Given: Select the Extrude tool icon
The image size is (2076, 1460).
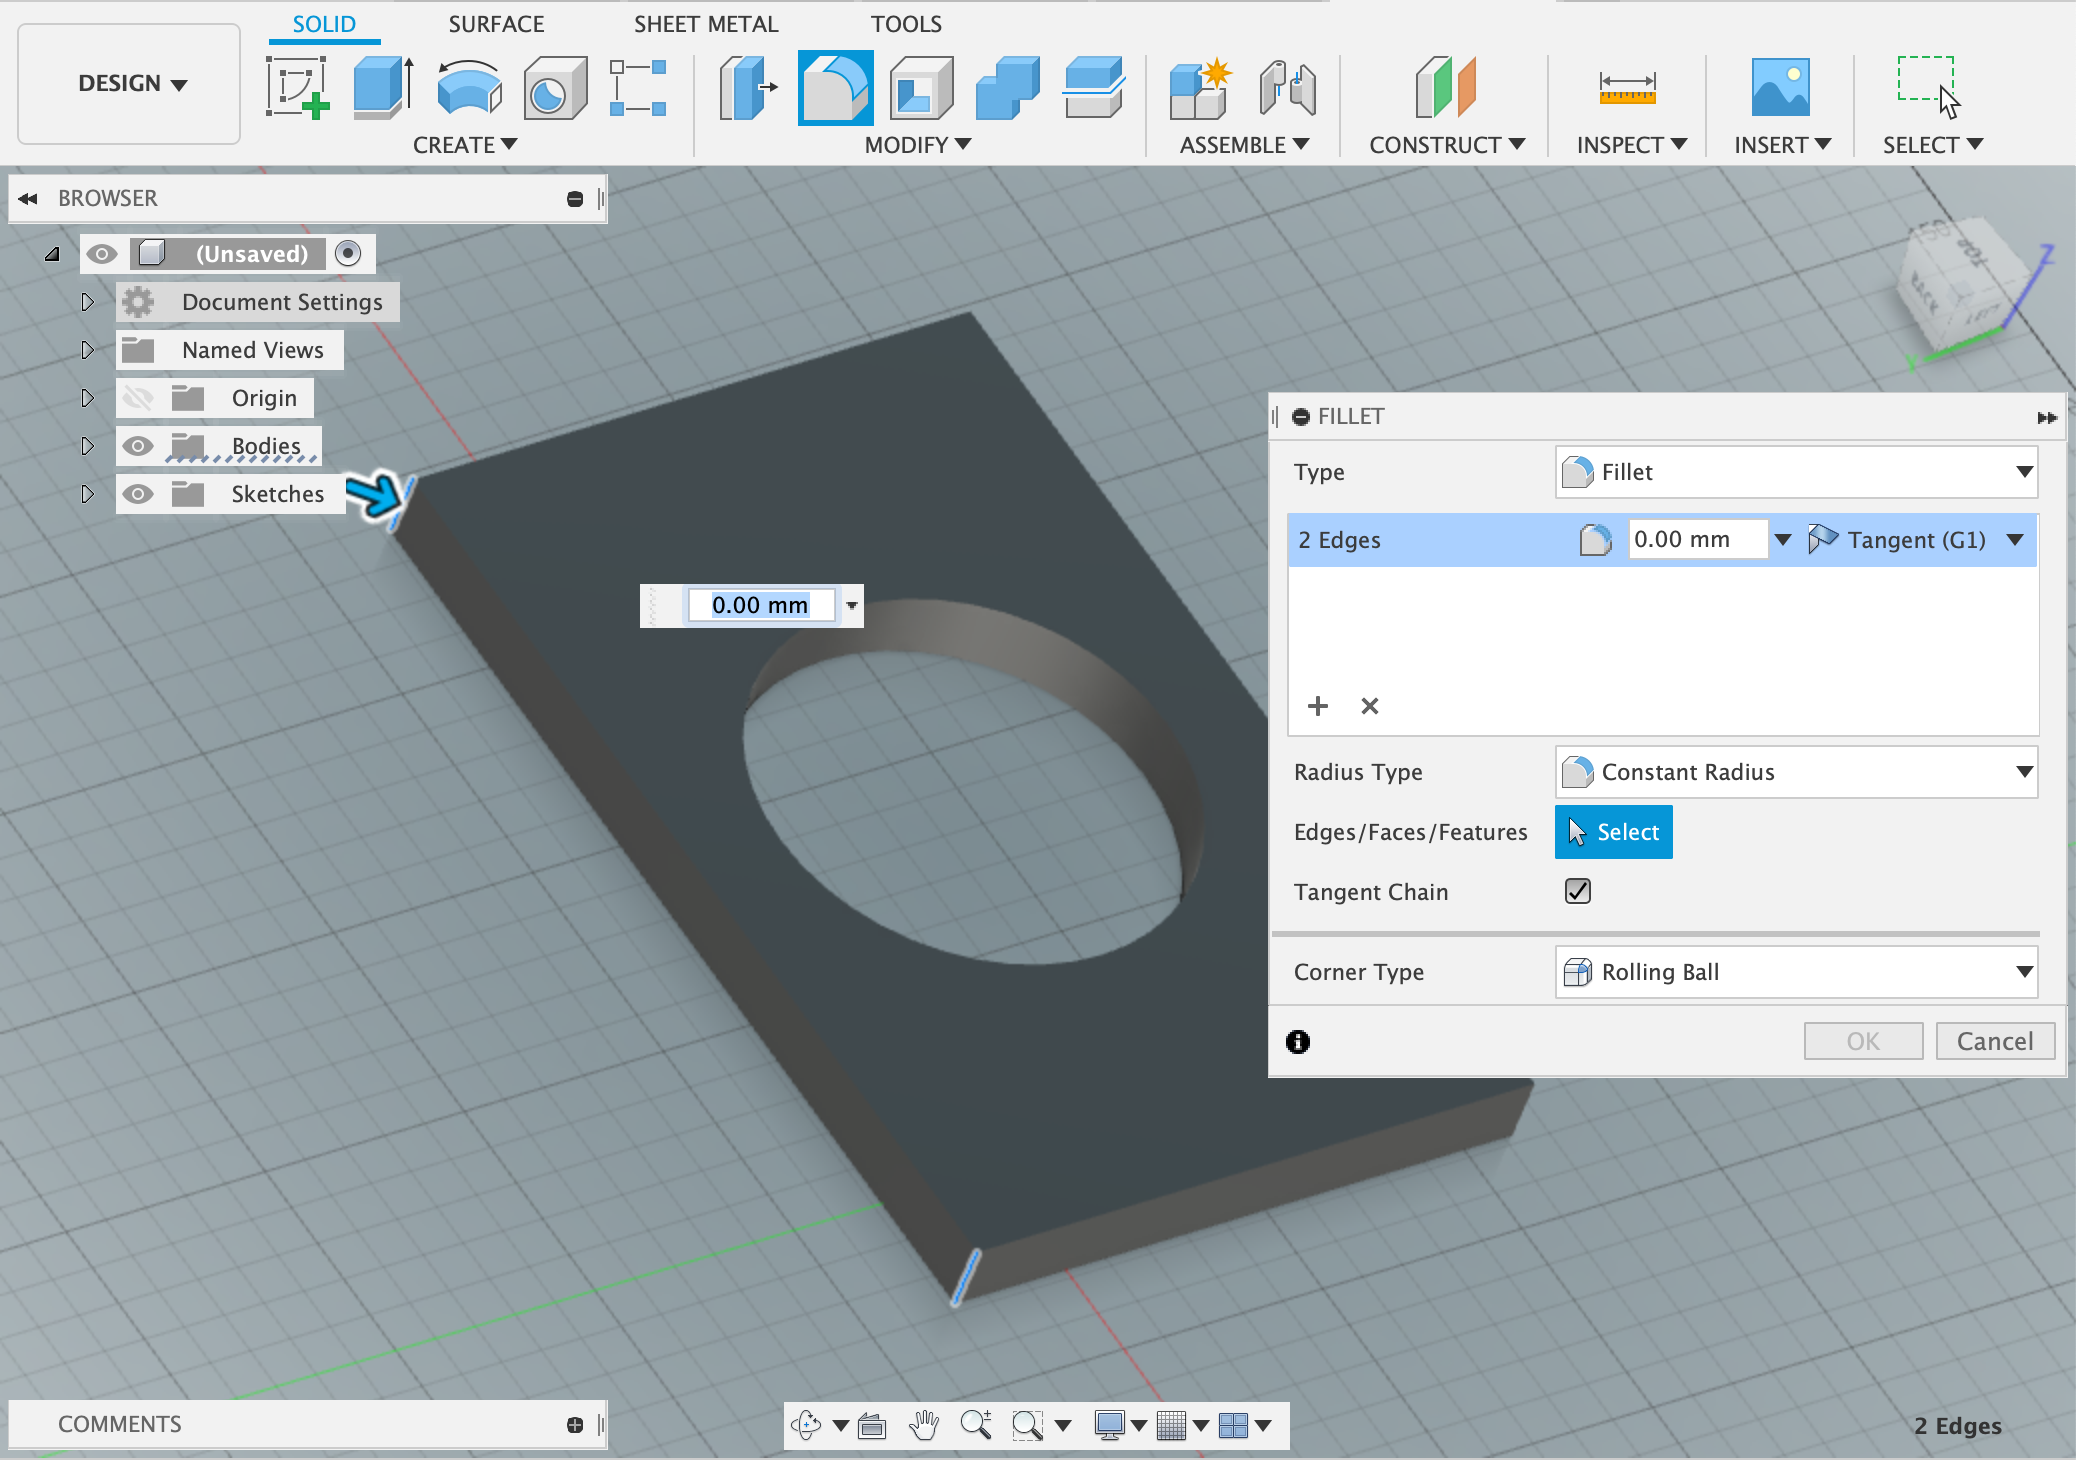Looking at the screenshot, I should click(383, 88).
